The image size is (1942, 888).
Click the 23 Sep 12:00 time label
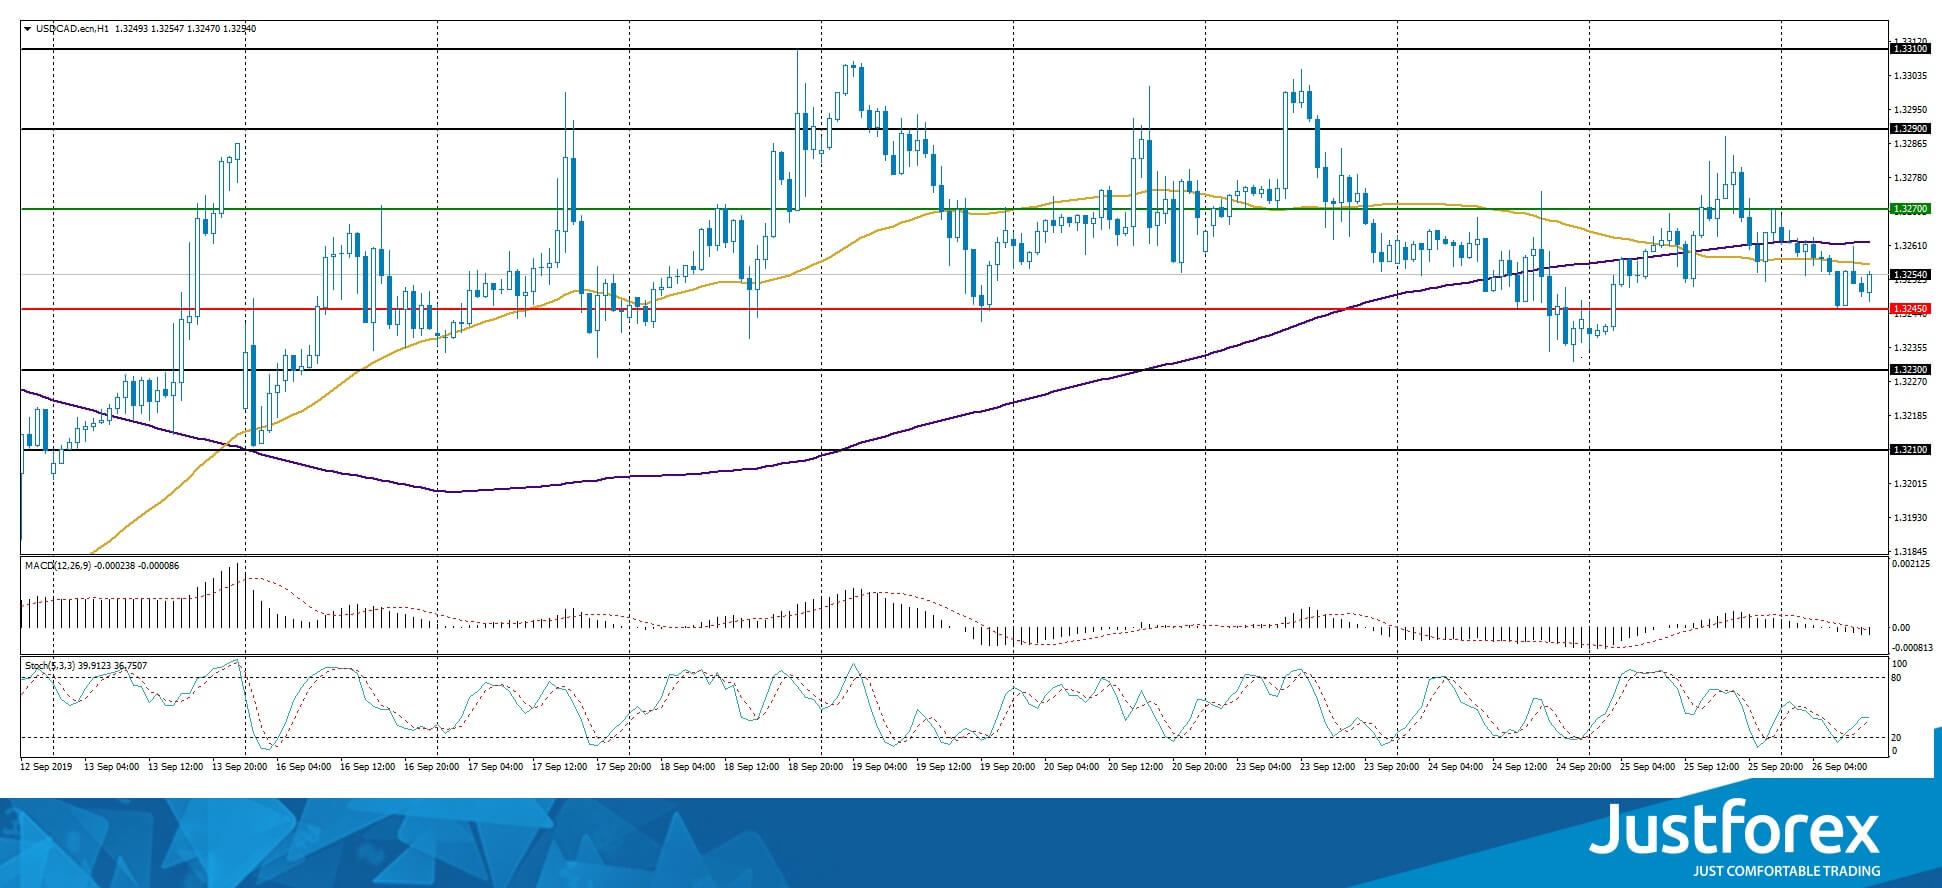pos(1328,767)
